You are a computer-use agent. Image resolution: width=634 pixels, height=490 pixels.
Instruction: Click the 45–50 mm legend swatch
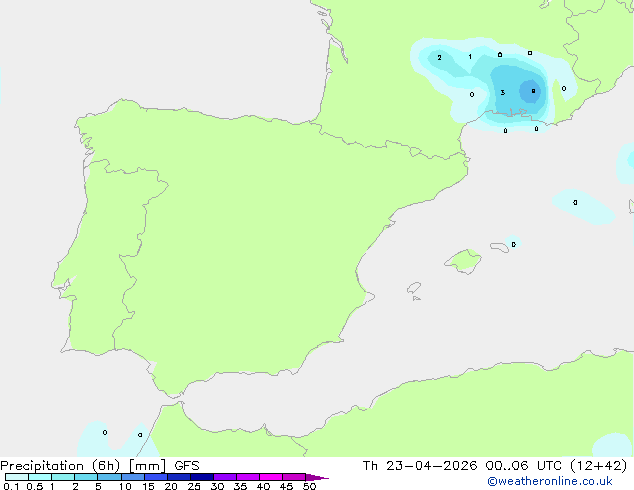tap(294, 477)
